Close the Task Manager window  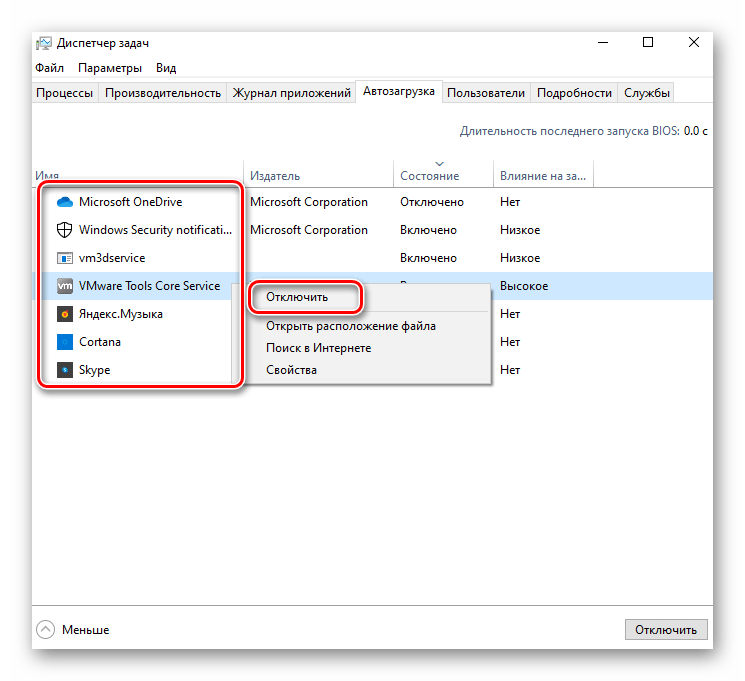(x=693, y=43)
